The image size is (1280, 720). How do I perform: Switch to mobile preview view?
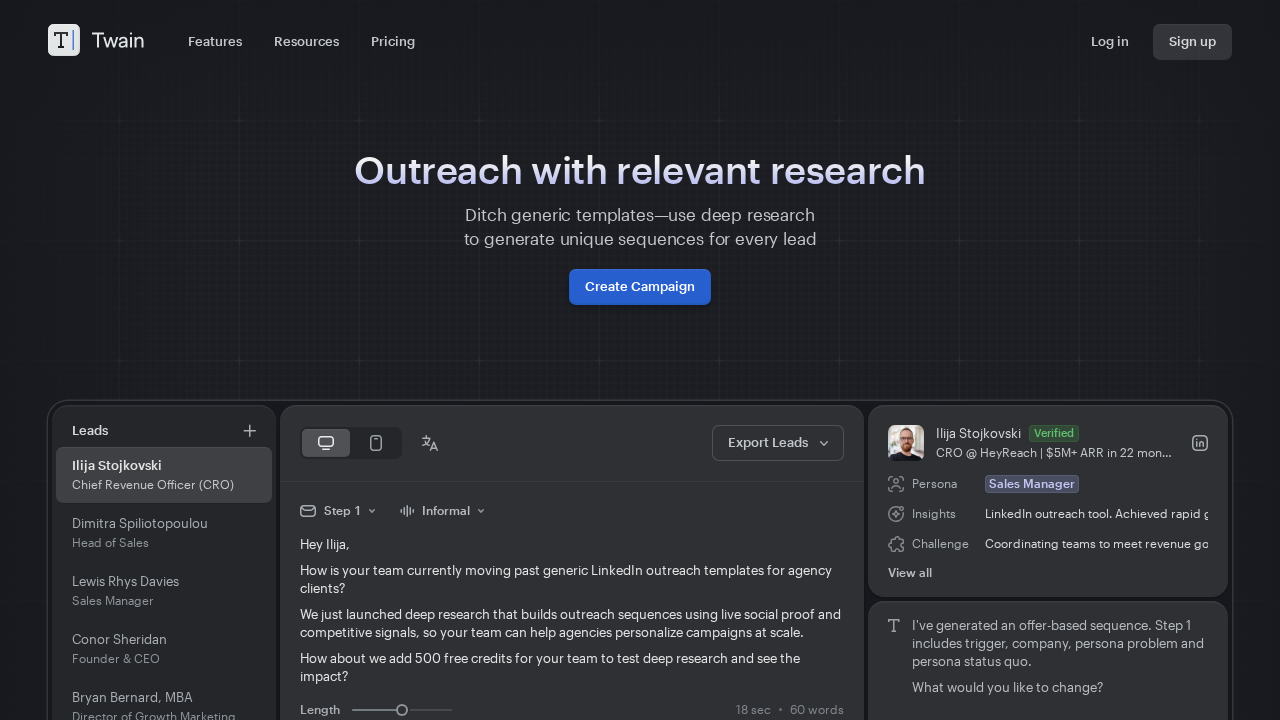tap(376, 442)
